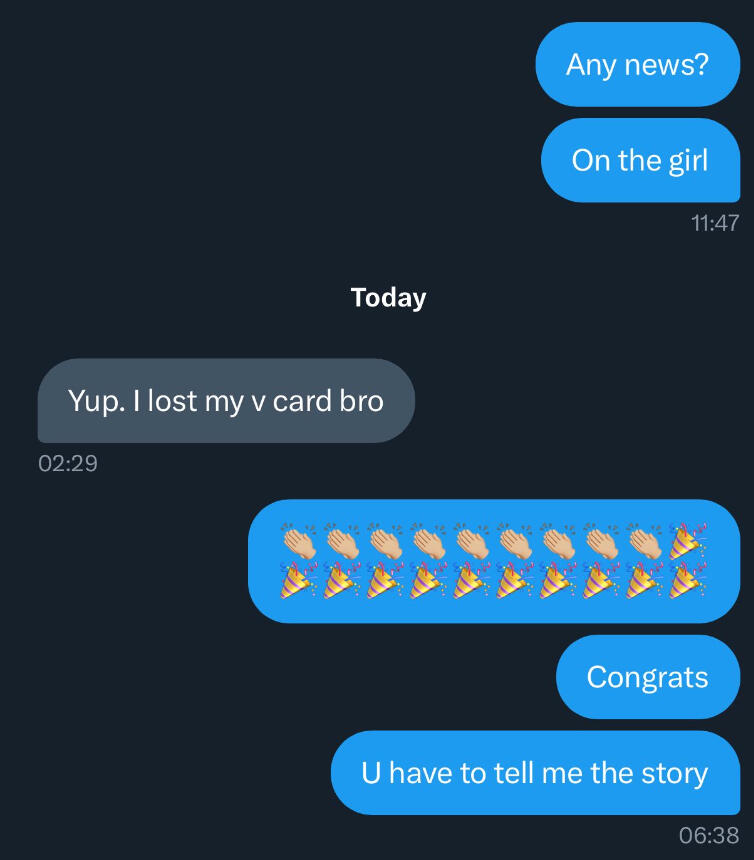Click the party popper in the top emoji row
Image resolution: width=754 pixels, height=860 pixels.
point(689,541)
